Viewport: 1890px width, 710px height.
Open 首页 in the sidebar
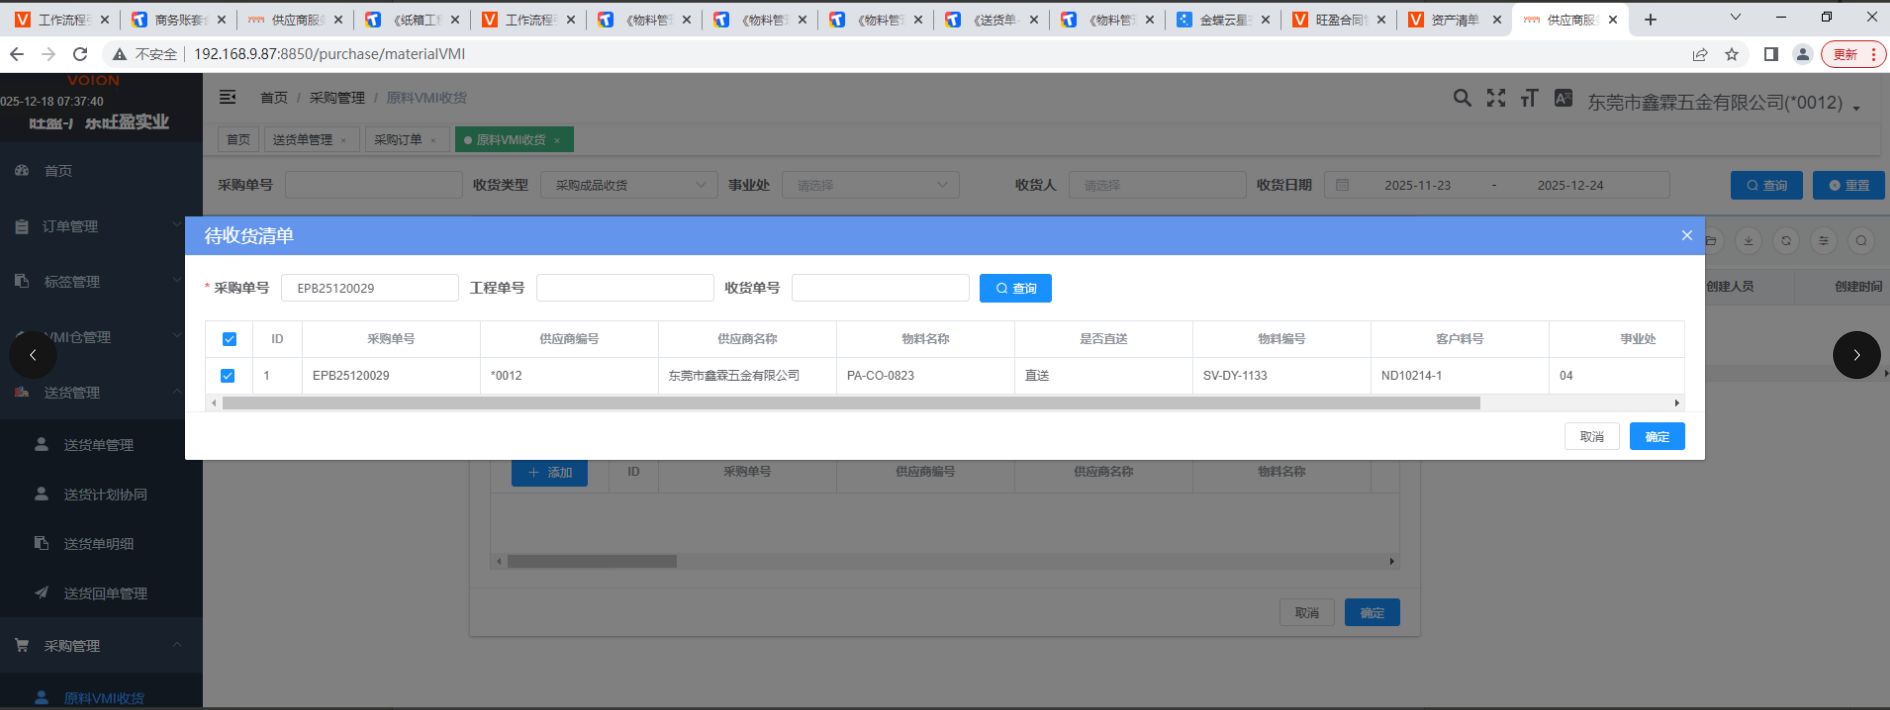101,171
